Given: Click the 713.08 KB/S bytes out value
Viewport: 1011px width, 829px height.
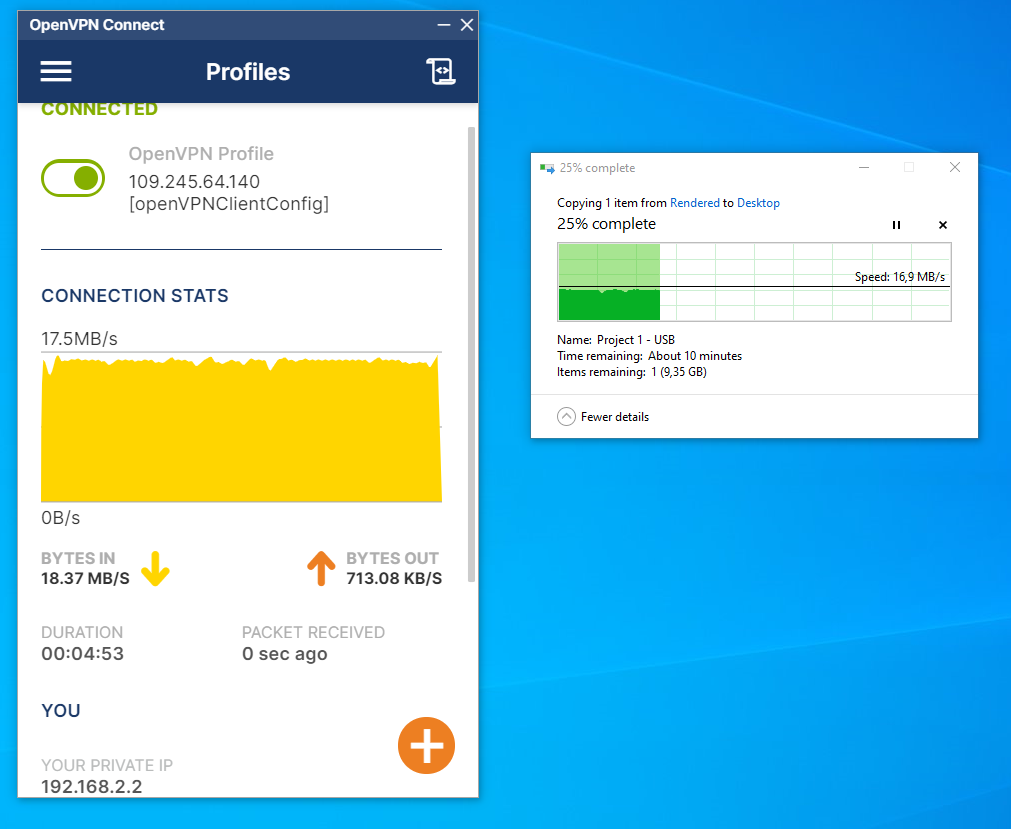Looking at the screenshot, I should click(x=394, y=579).
